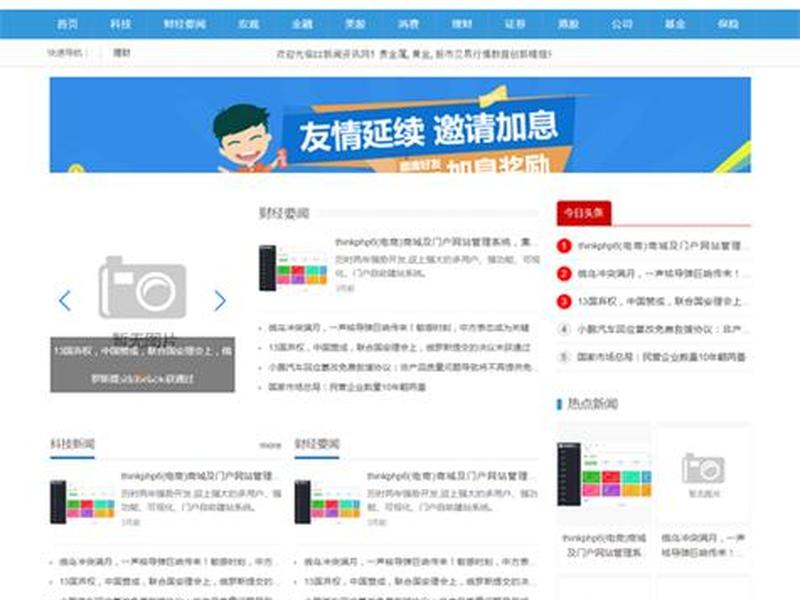Screen dimensions: 800x600
Task: Click the 友情延续 邀请加息 banner
Action: 400,125
